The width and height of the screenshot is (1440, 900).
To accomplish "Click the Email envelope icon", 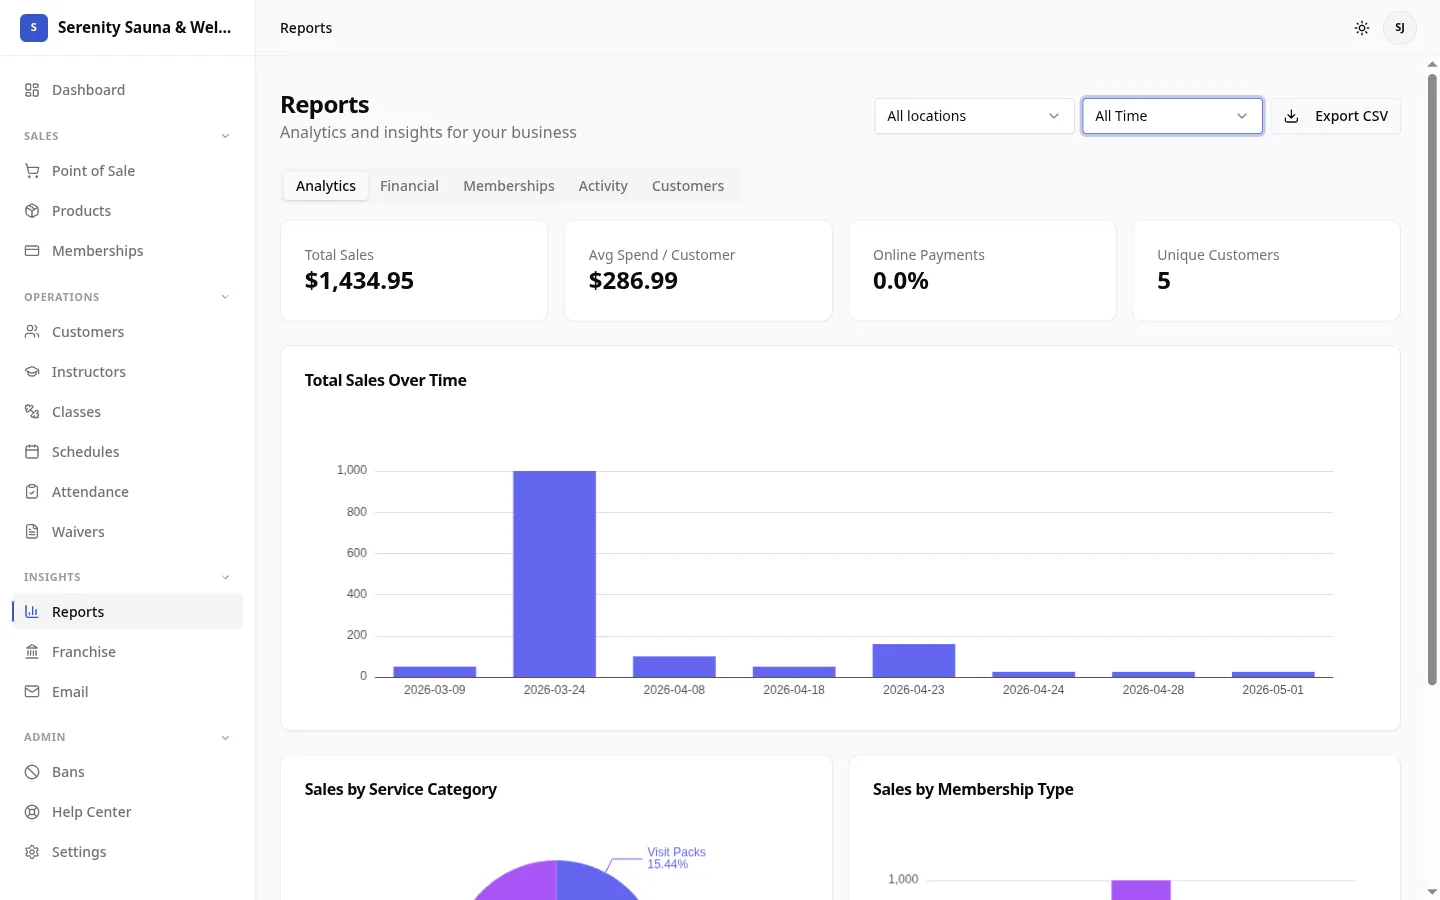I will tap(32, 692).
